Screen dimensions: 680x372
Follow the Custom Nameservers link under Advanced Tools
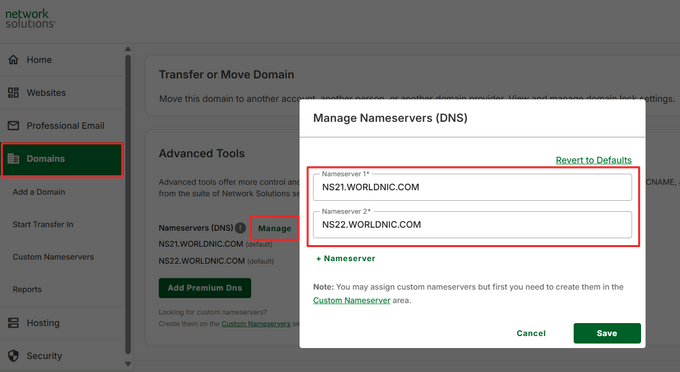[x=256, y=323]
